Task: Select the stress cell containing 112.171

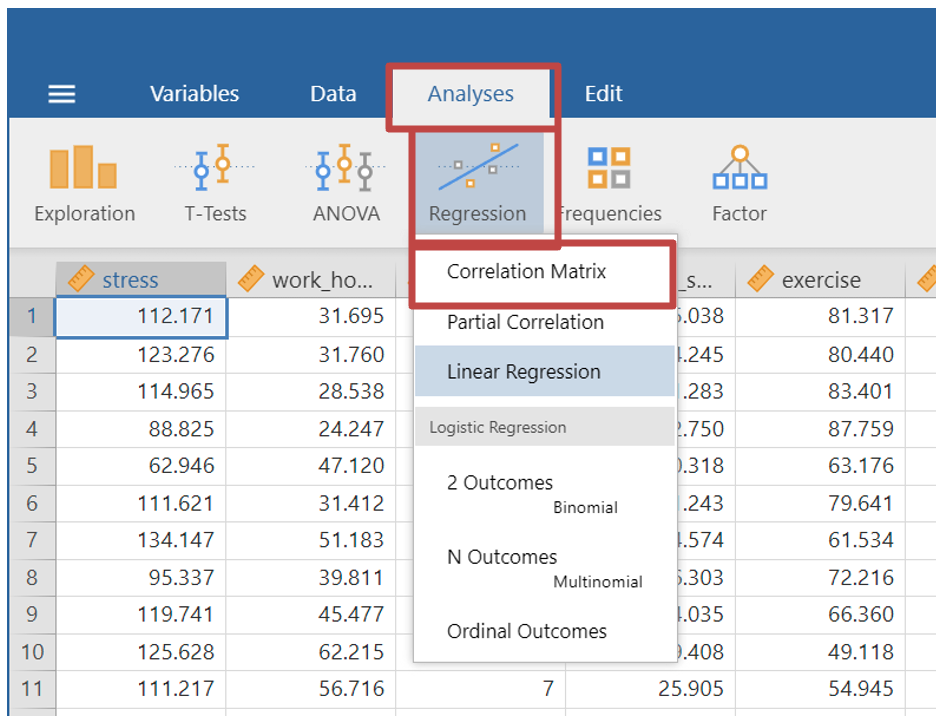Action: pyautogui.click(x=141, y=317)
